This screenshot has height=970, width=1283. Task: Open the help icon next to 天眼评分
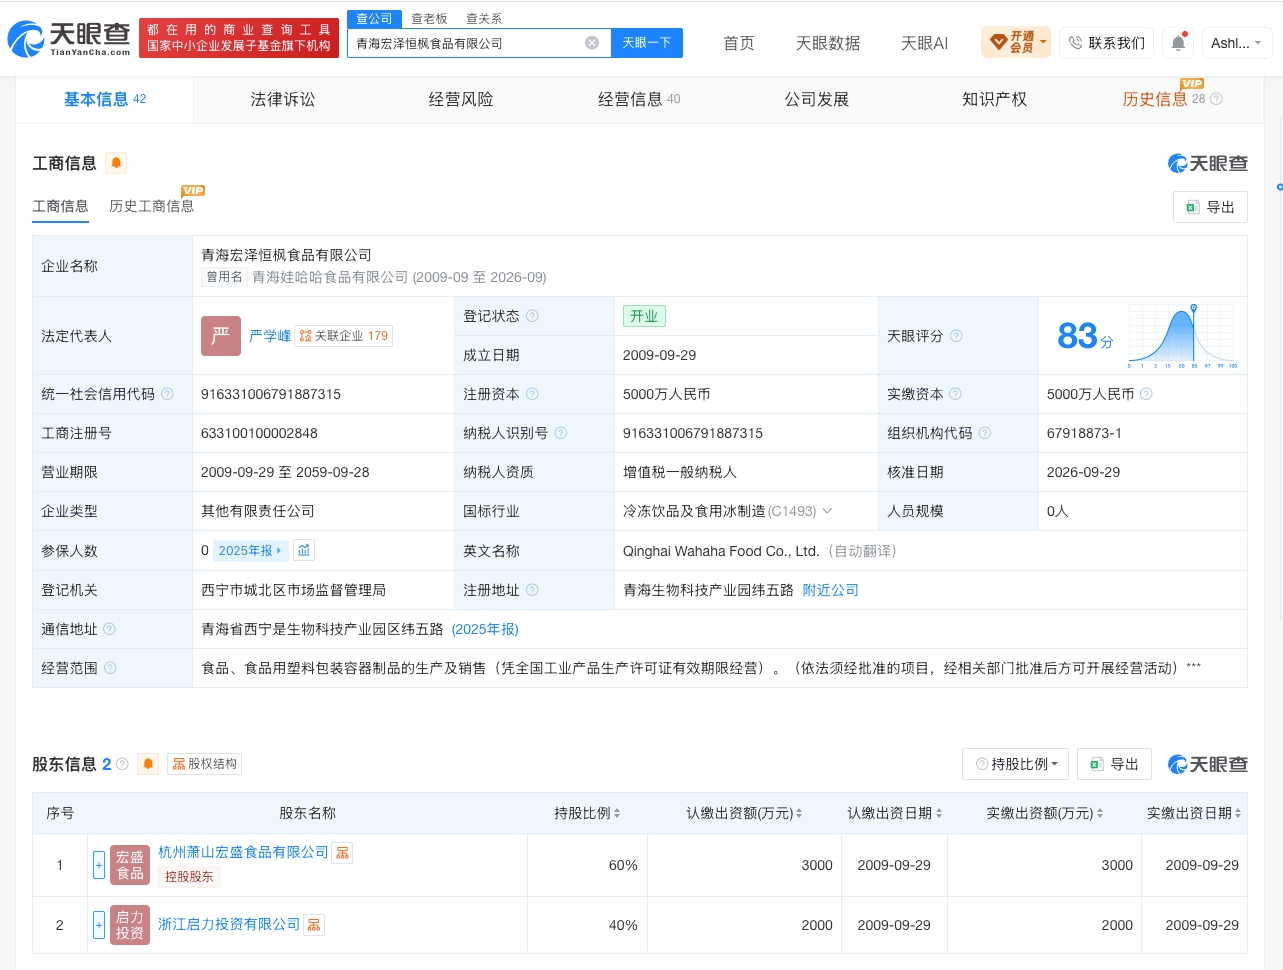coord(956,336)
